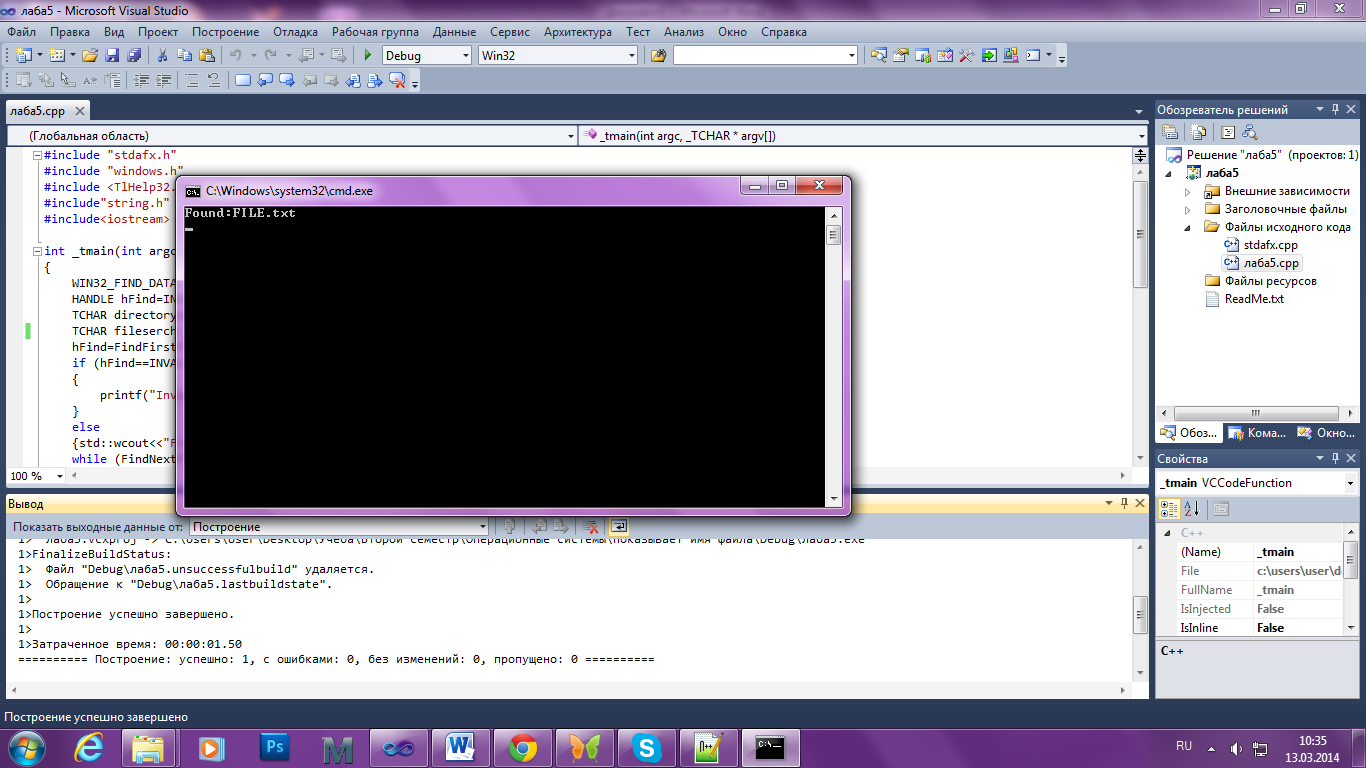The width and height of the screenshot is (1366, 768).
Task: Click the Properties icon in Solution Explorer toolbar
Action: click(1170, 132)
